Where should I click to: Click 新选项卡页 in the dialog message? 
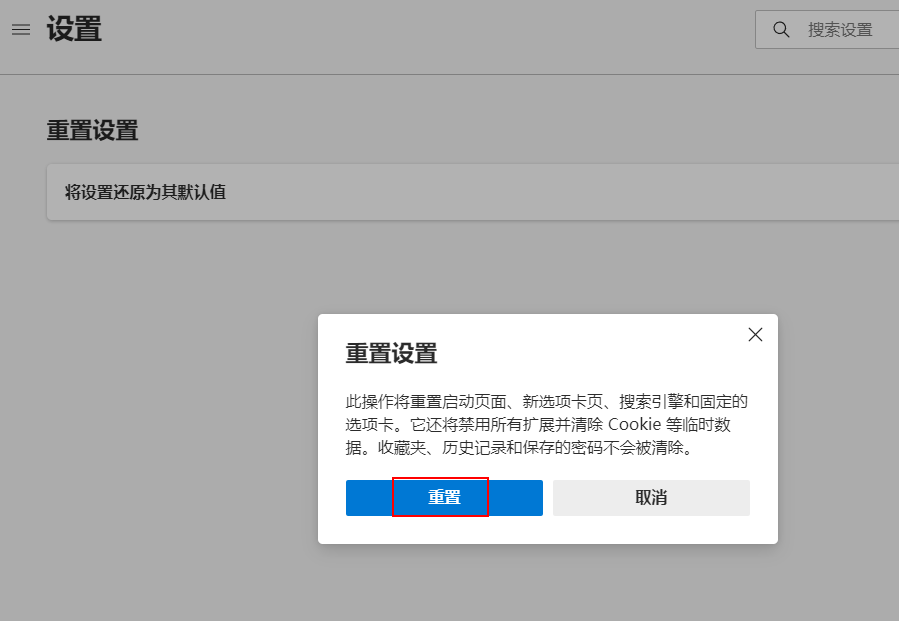pos(564,402)
